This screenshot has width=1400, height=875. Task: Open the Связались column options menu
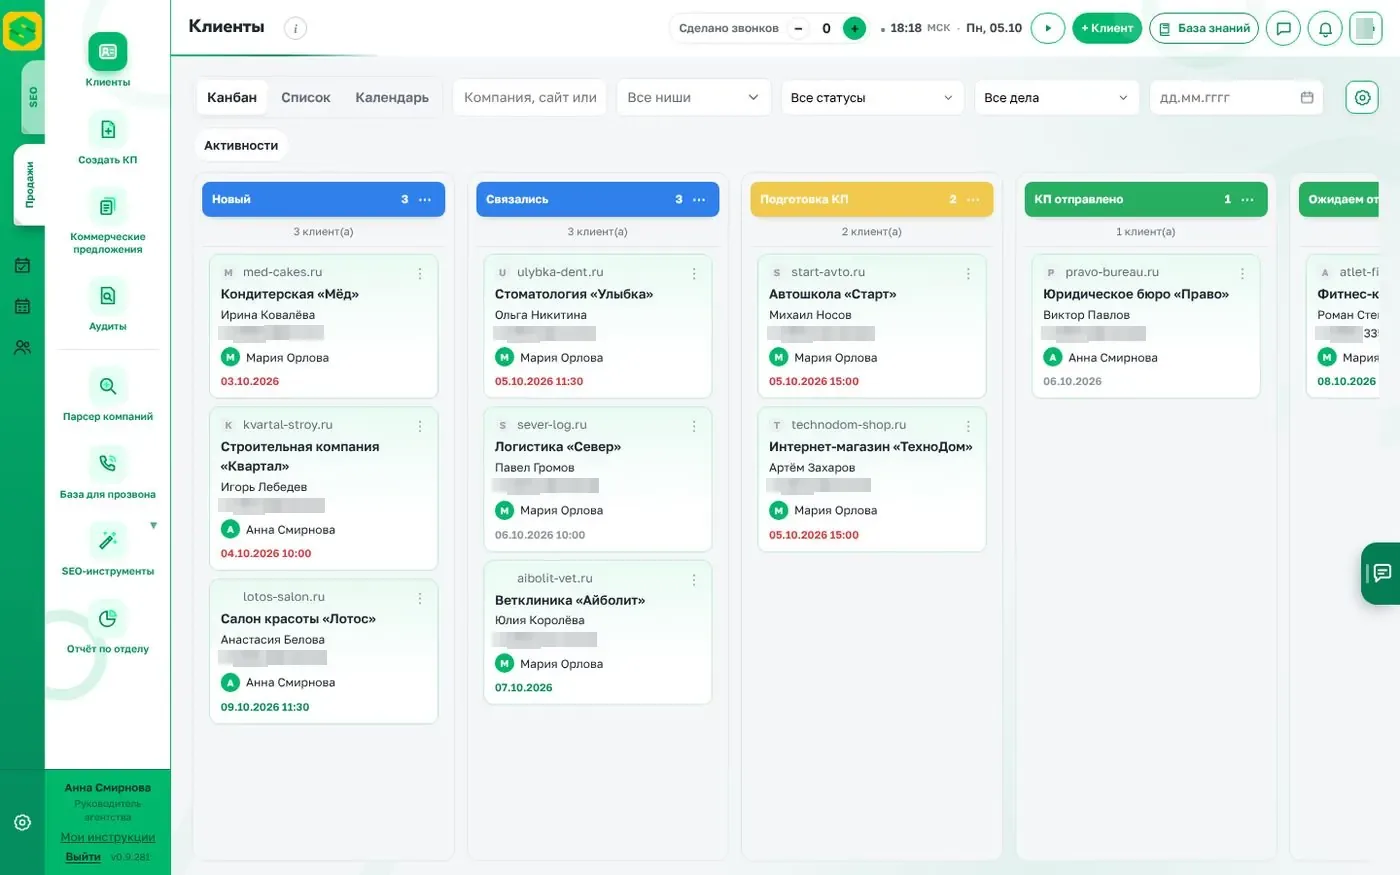coord(699,199)
